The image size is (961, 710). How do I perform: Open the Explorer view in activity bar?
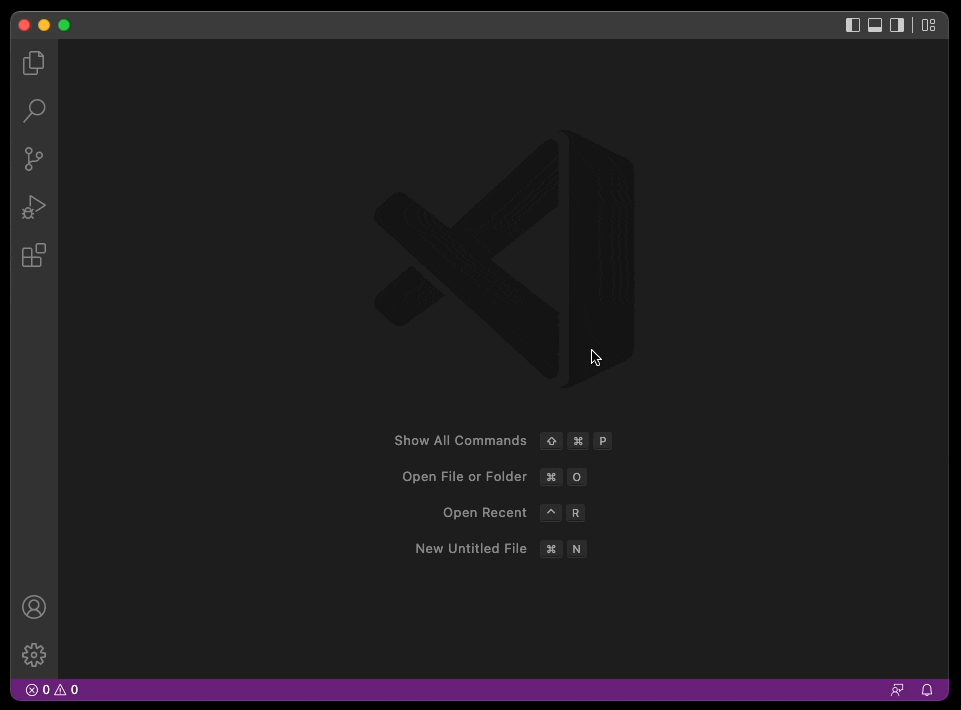pos(34,63)
